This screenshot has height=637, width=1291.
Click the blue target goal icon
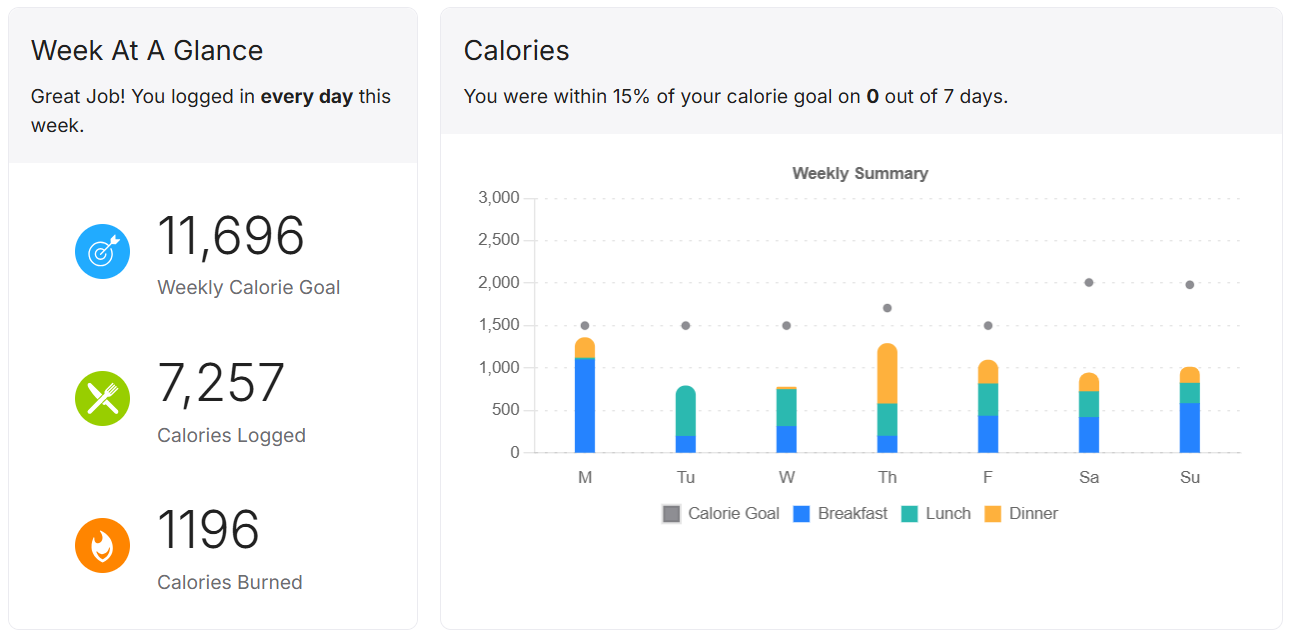(x=102, y=252)
